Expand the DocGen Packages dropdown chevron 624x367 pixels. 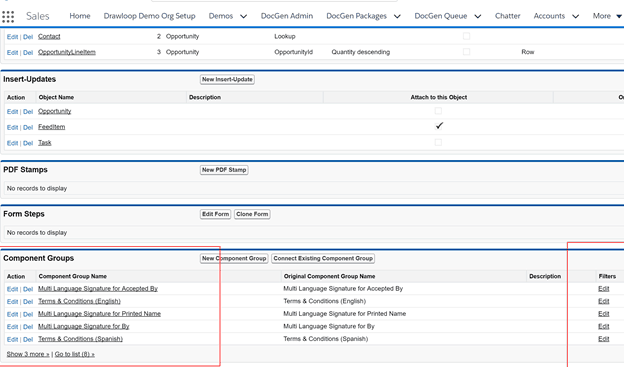tap(397, 16)
